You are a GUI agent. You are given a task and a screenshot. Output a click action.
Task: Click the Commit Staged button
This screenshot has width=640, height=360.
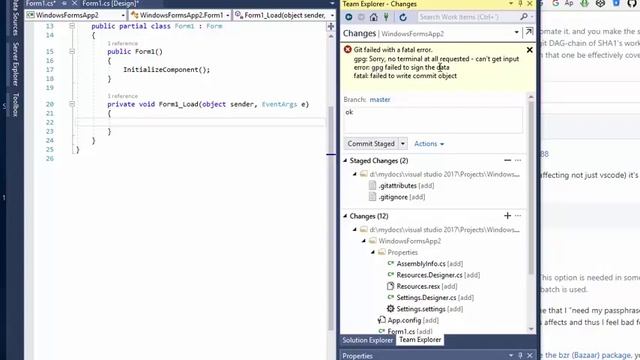tap(371, 144)
